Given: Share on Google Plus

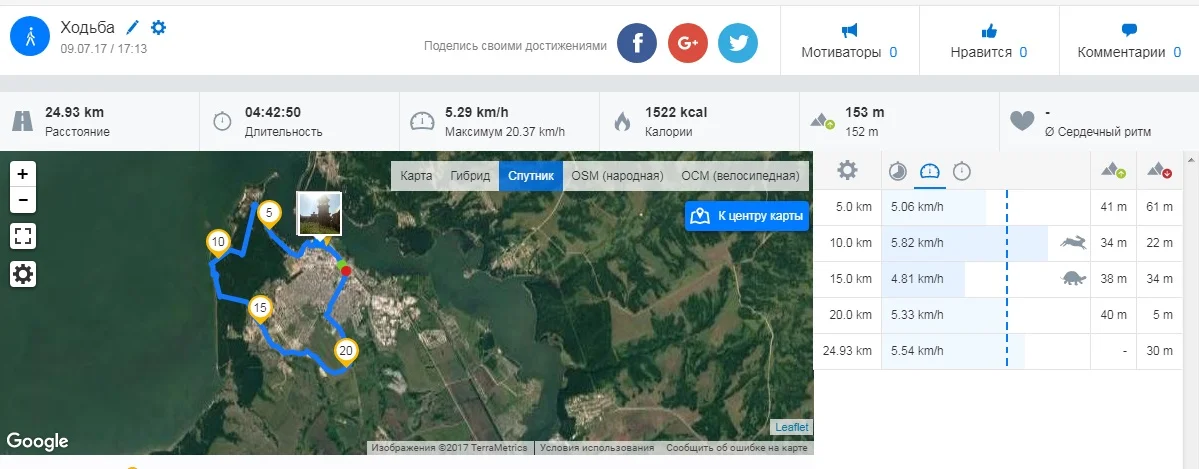Looking at the screenshot, I should pos(687,43).
